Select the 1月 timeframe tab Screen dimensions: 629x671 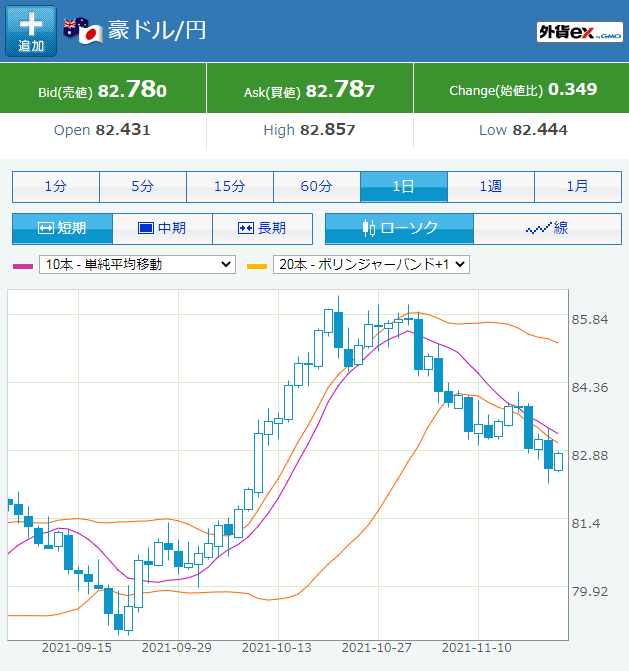pos(578,187)
